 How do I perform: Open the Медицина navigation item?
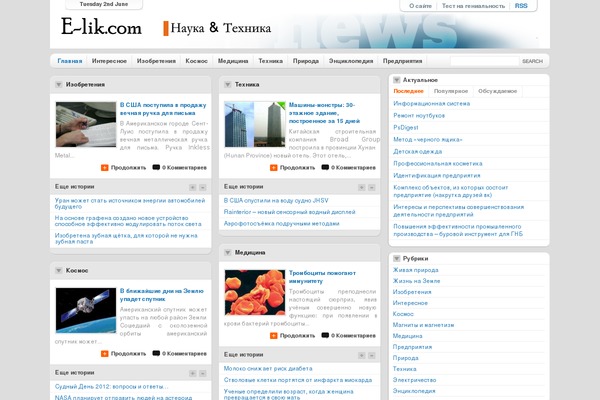233,61
